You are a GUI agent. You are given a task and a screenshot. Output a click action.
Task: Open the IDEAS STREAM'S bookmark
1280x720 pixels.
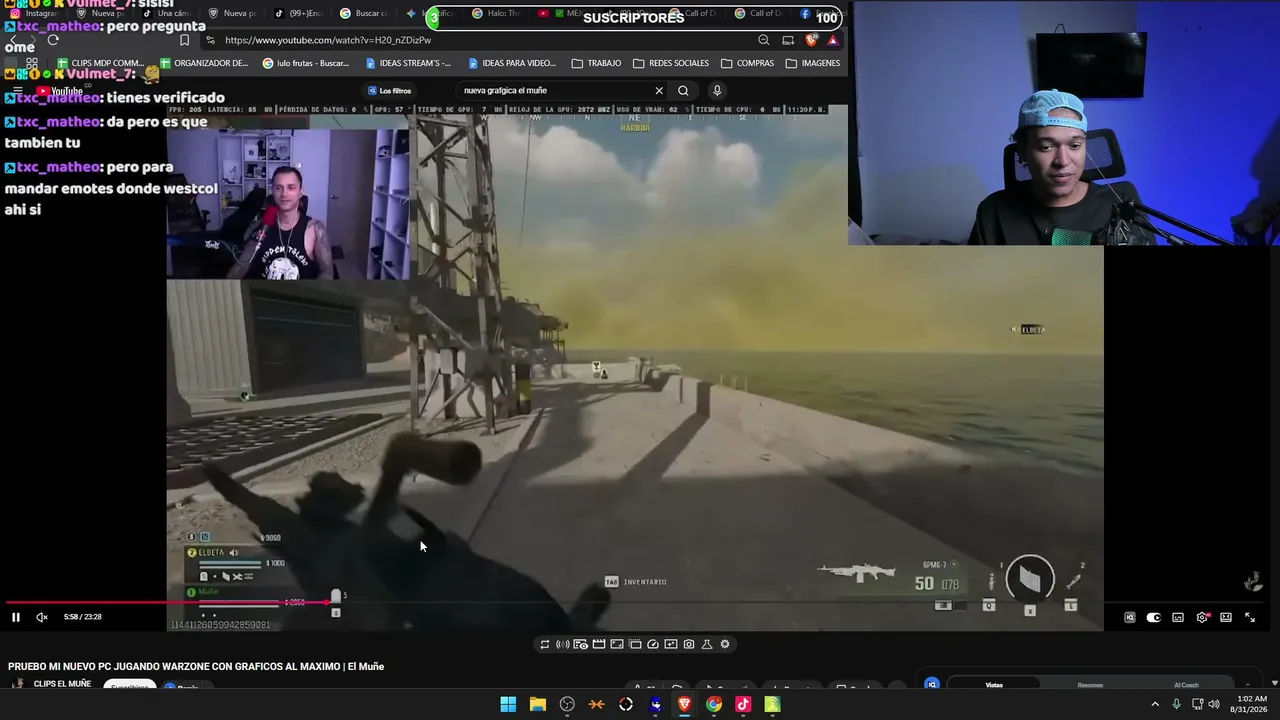point(408,63)
